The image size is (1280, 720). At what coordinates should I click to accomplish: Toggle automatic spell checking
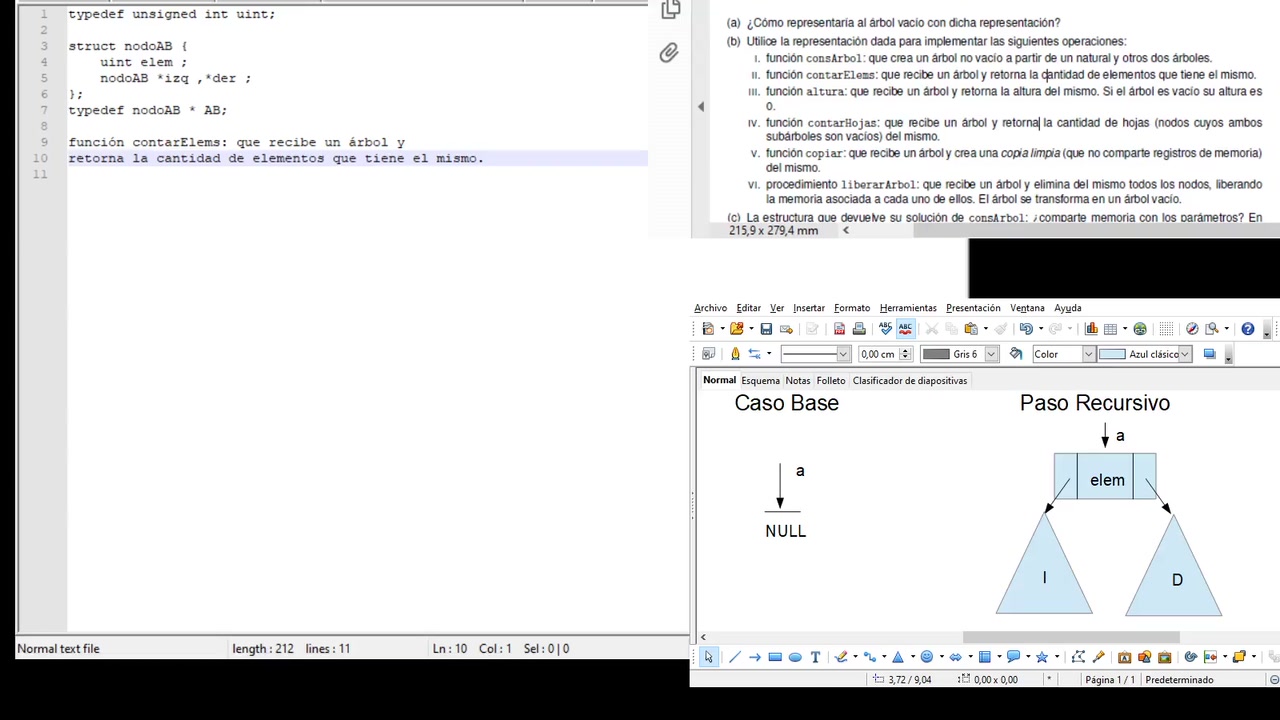tap(905, 329)
